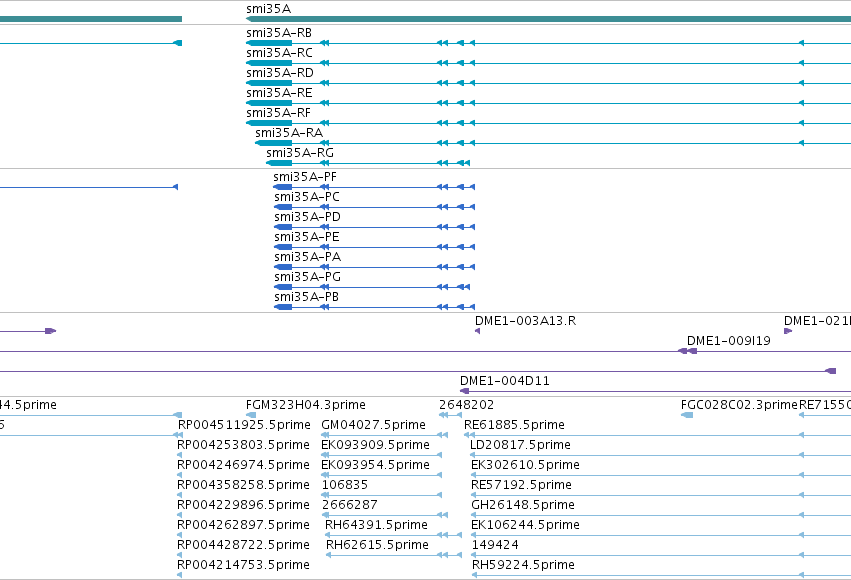851x580 pixels.
Task: Select transcript smi35A-RD label
Action: [x=280, y=73]
